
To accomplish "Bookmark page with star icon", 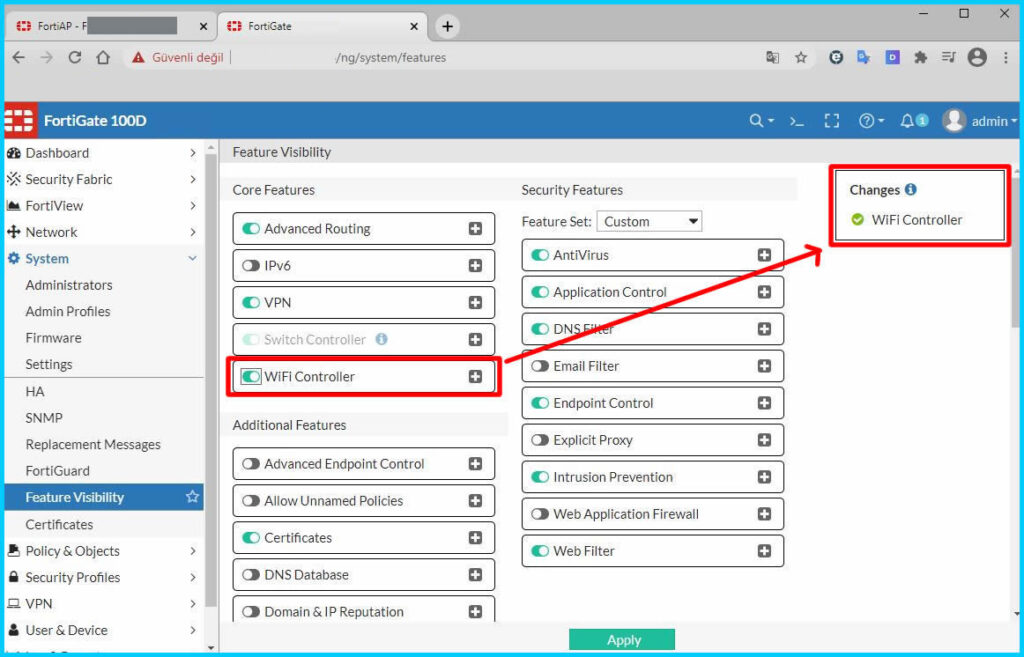I will pyautogui.click(x=801, y=57).
